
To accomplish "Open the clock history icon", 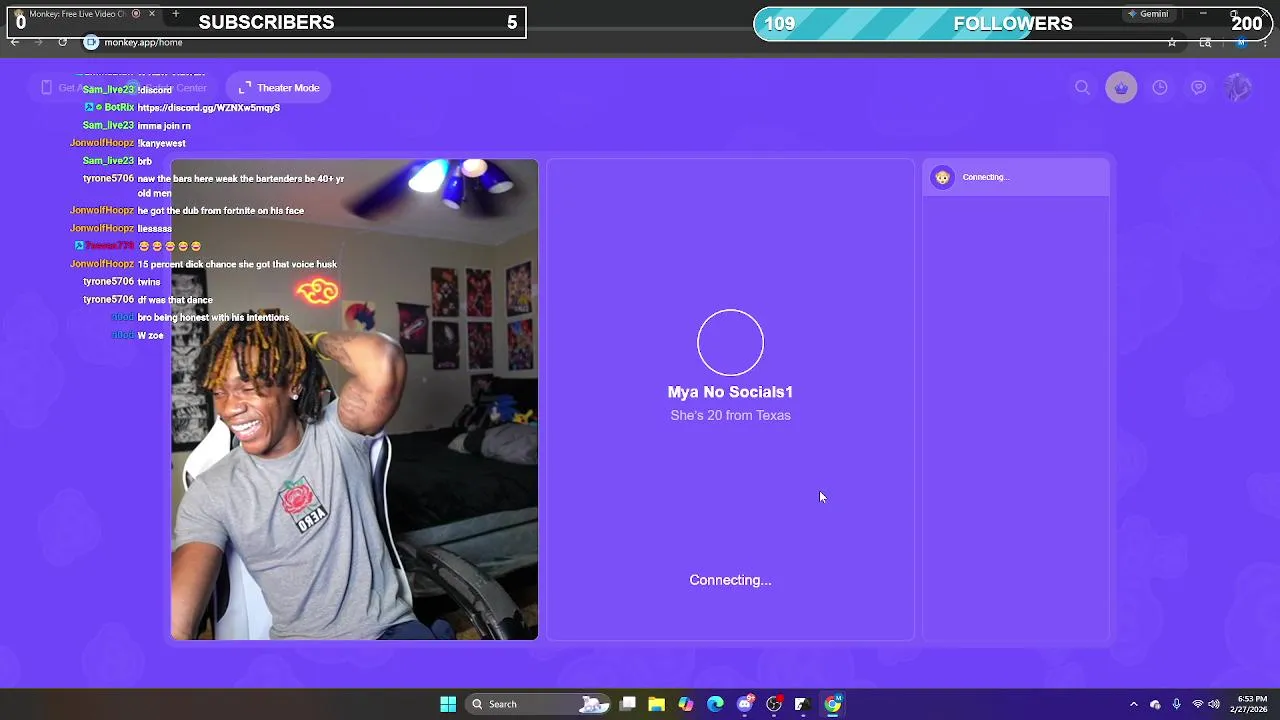I will pos(1160,88).
